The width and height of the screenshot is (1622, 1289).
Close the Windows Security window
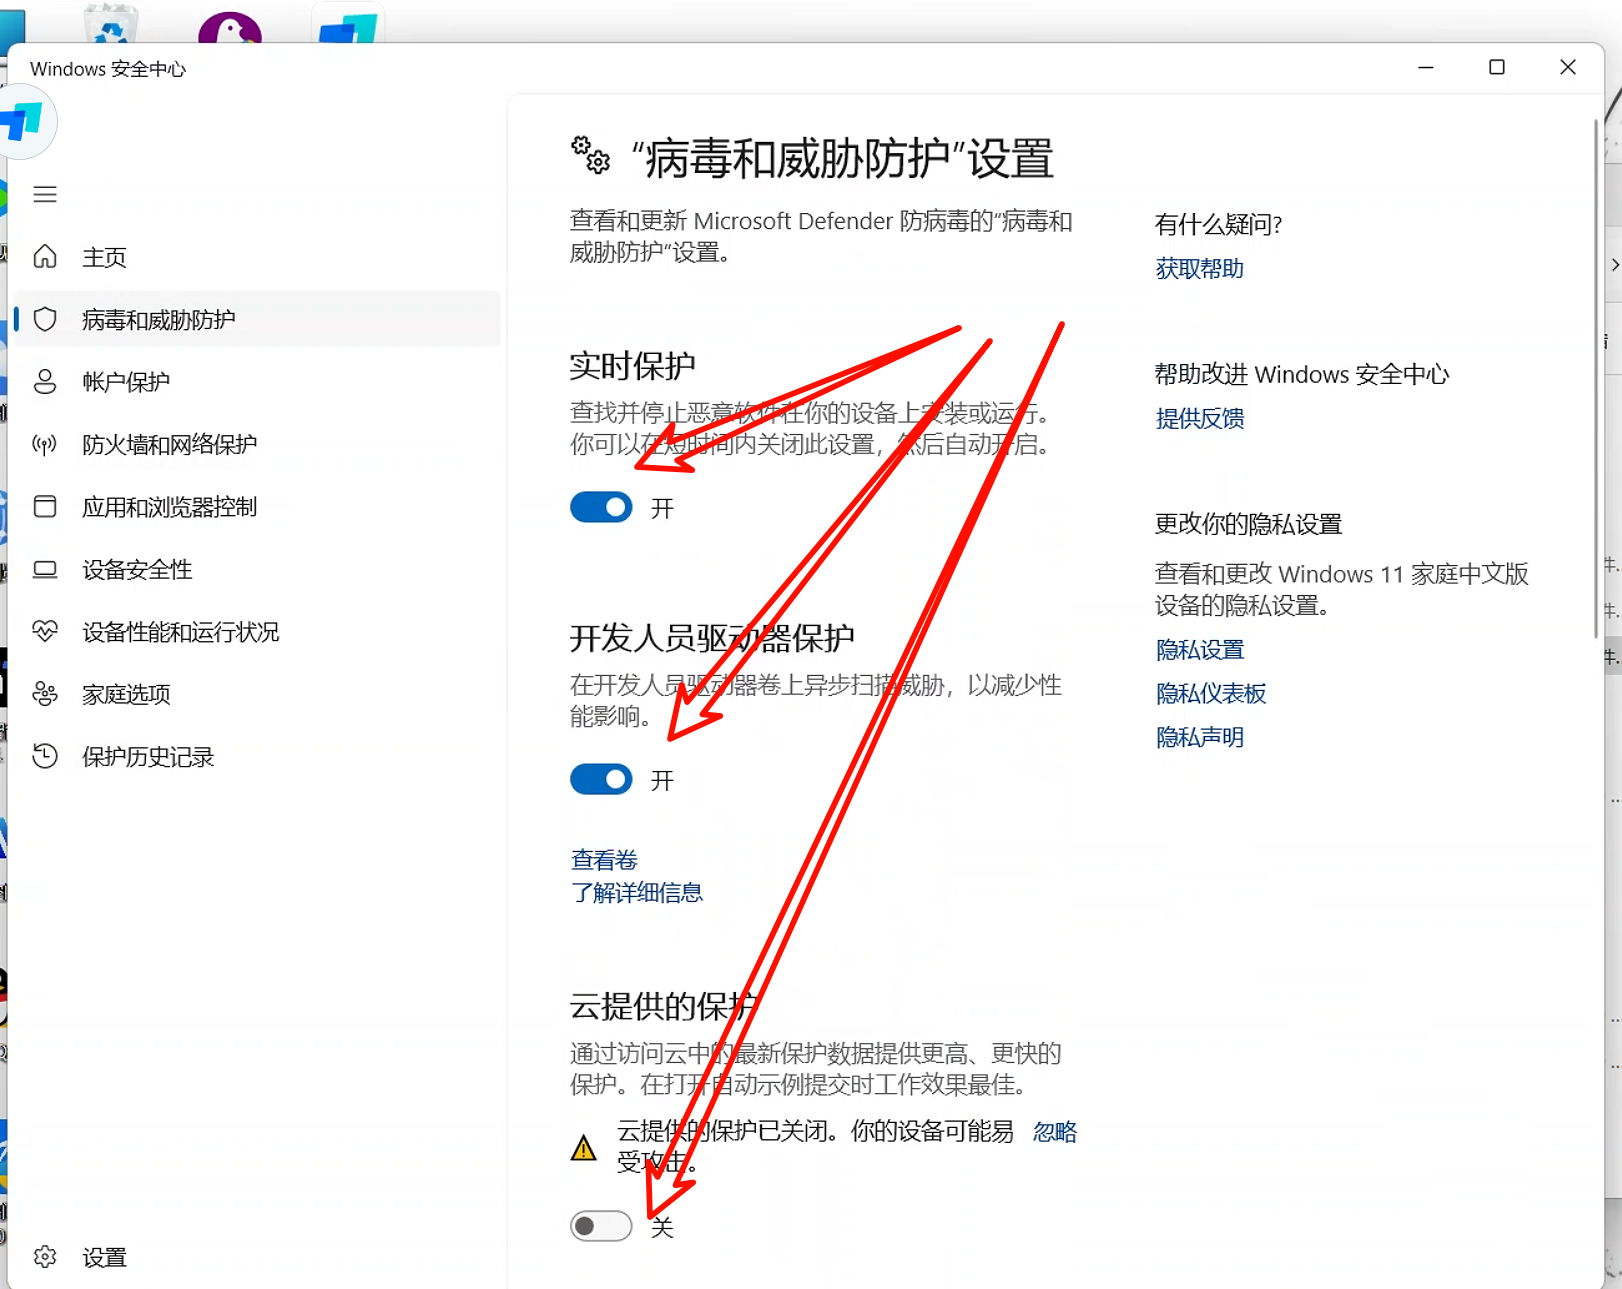1568,67
